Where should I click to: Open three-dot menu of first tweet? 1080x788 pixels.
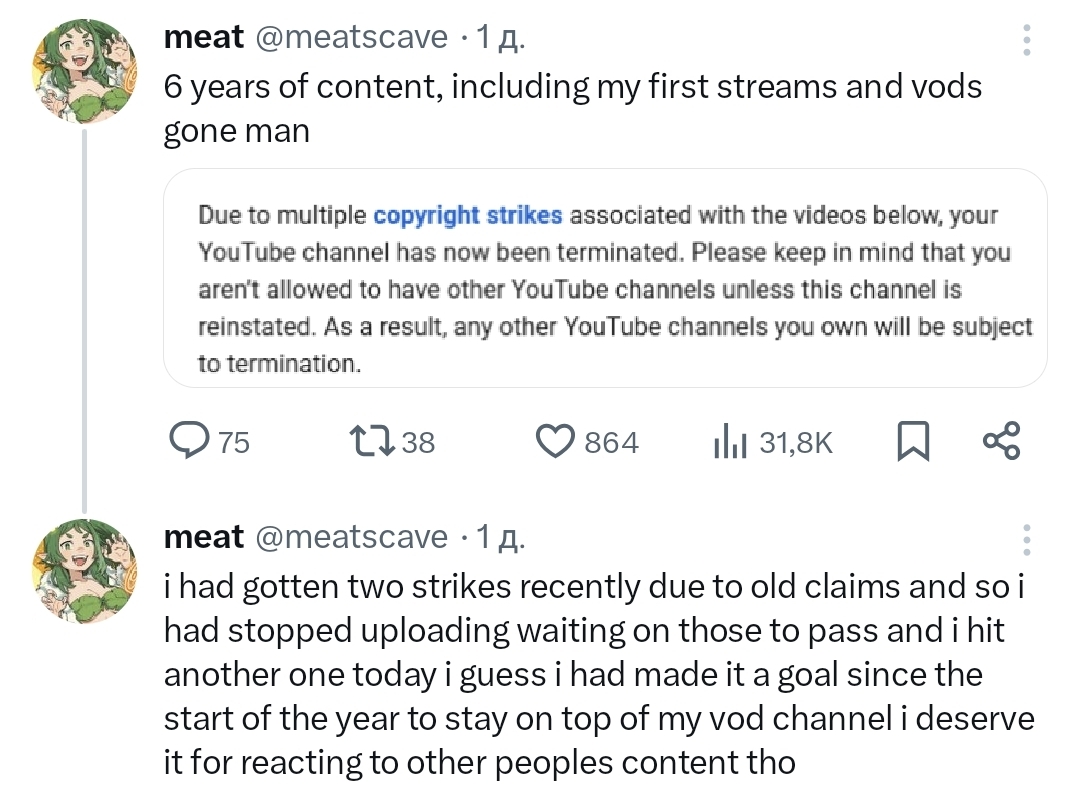point(1026,39)
